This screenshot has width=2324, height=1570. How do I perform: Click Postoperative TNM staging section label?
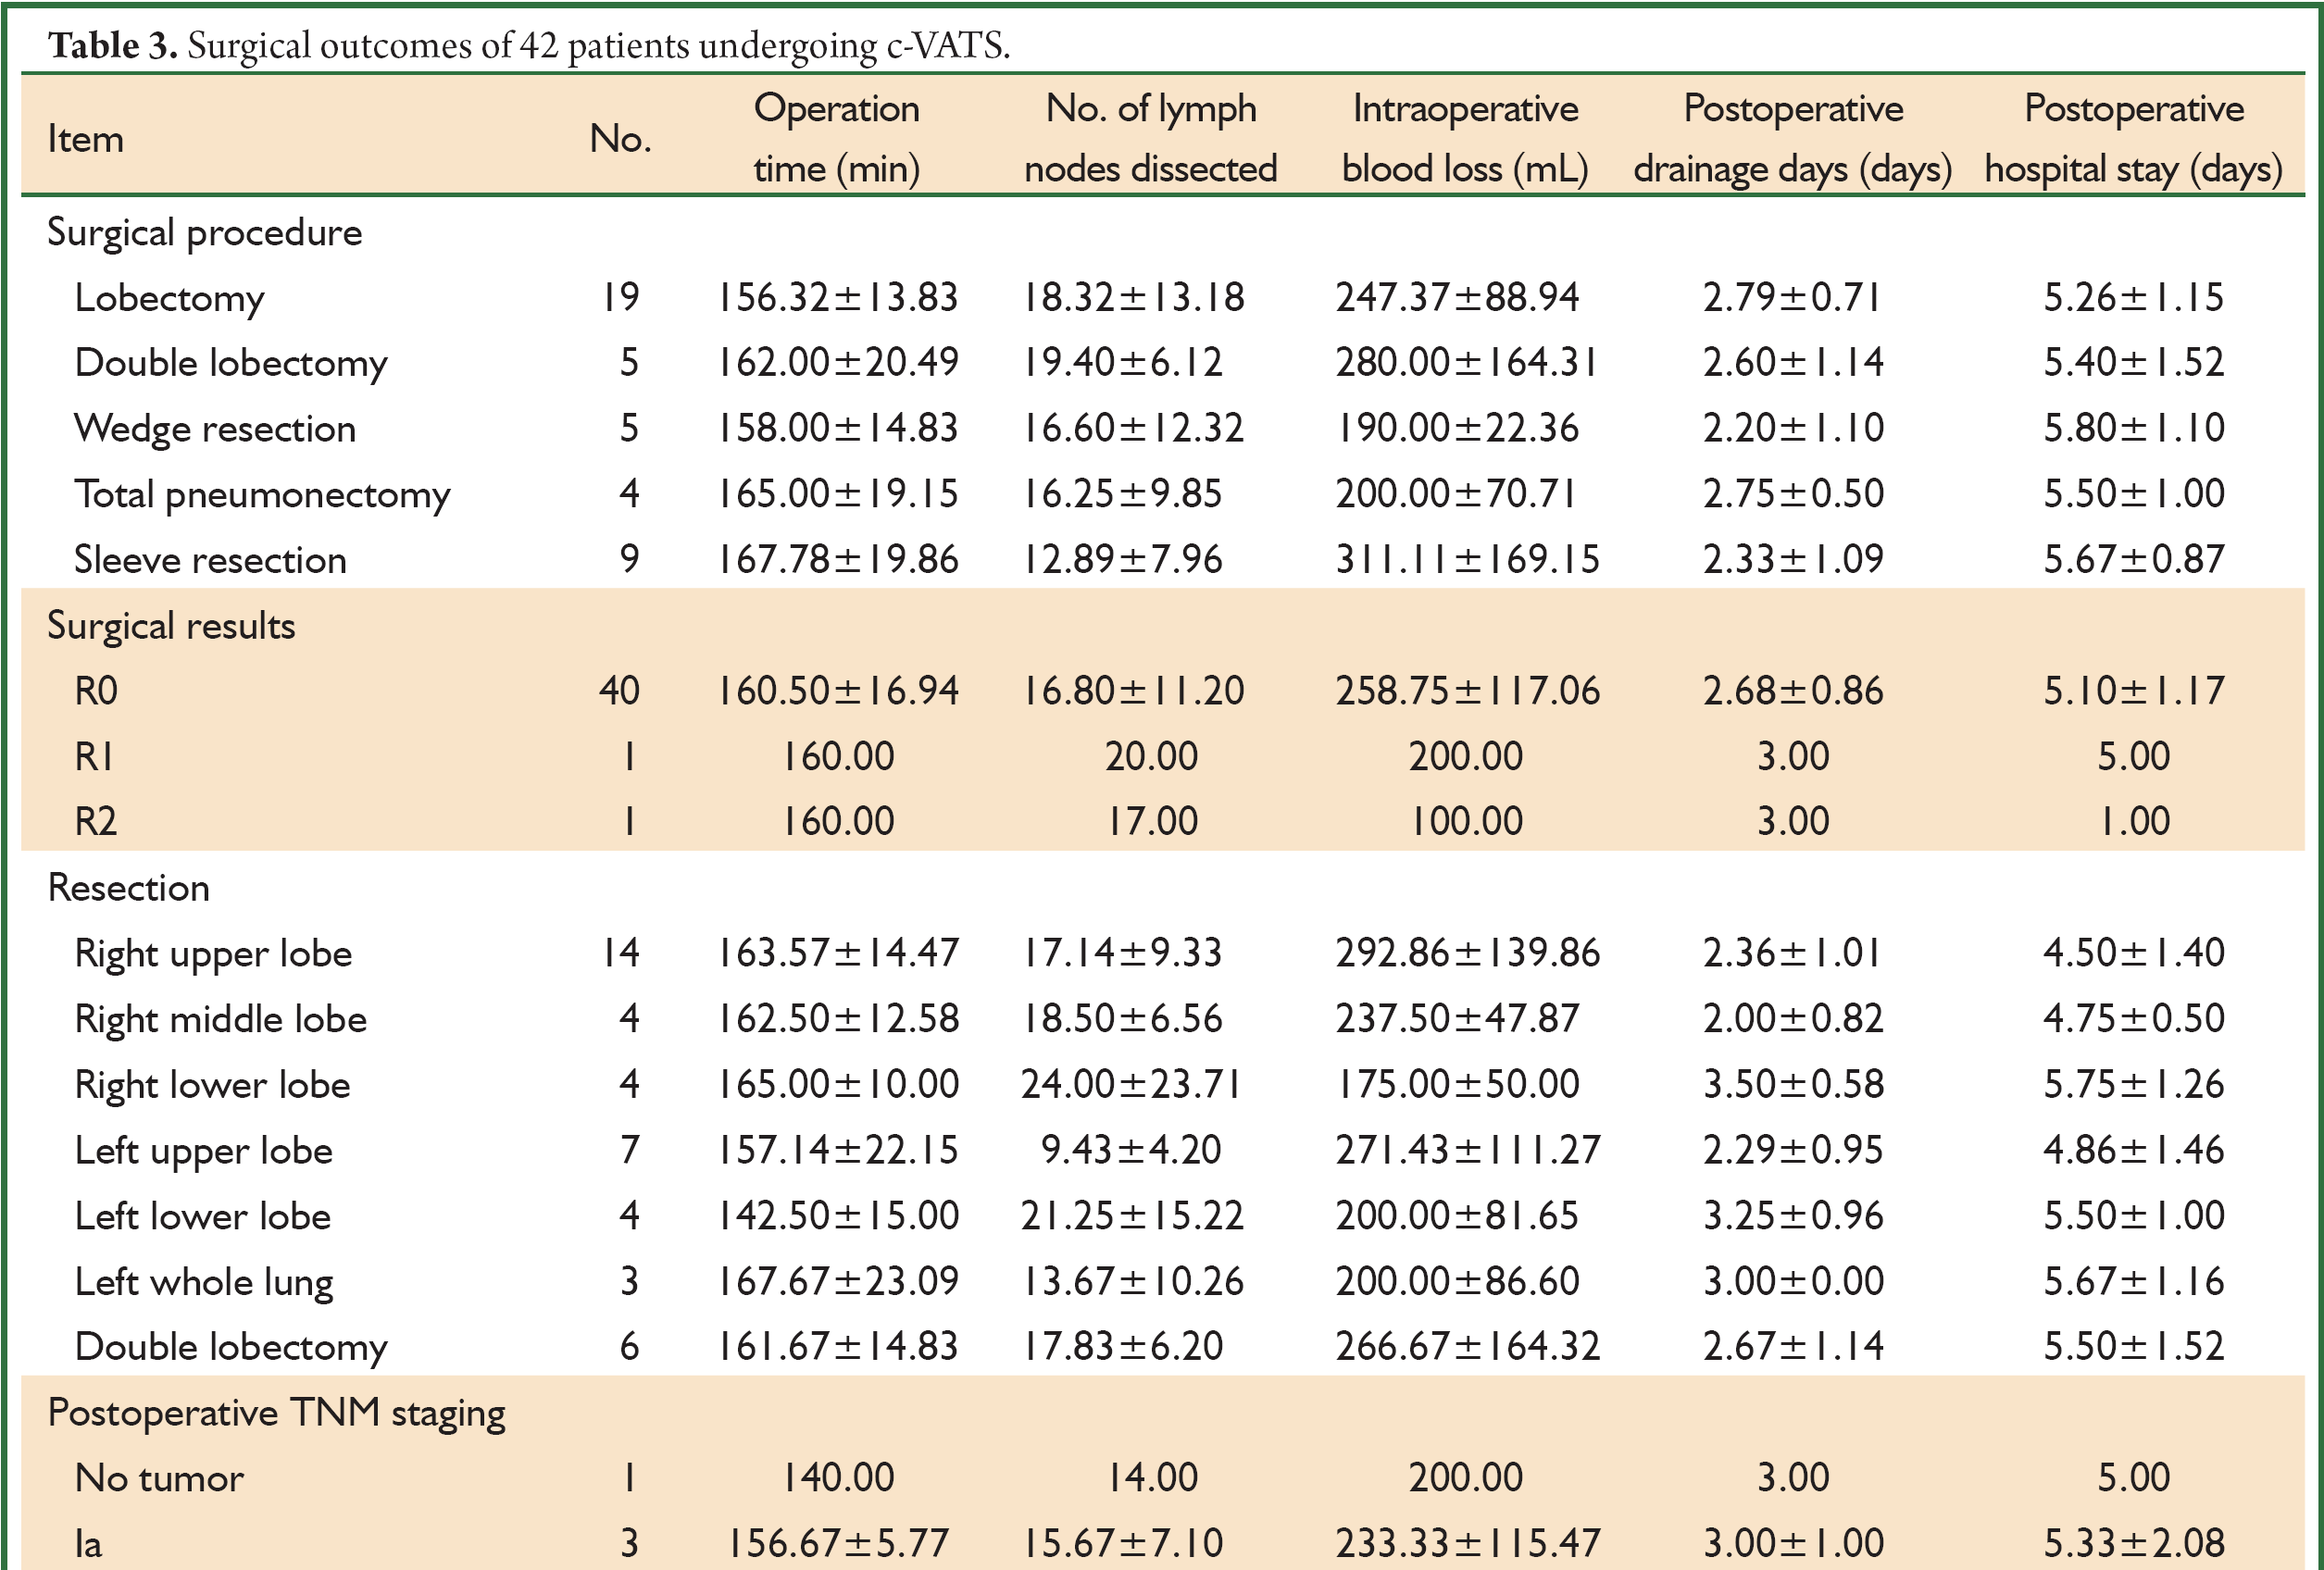tap(276, 1413)
